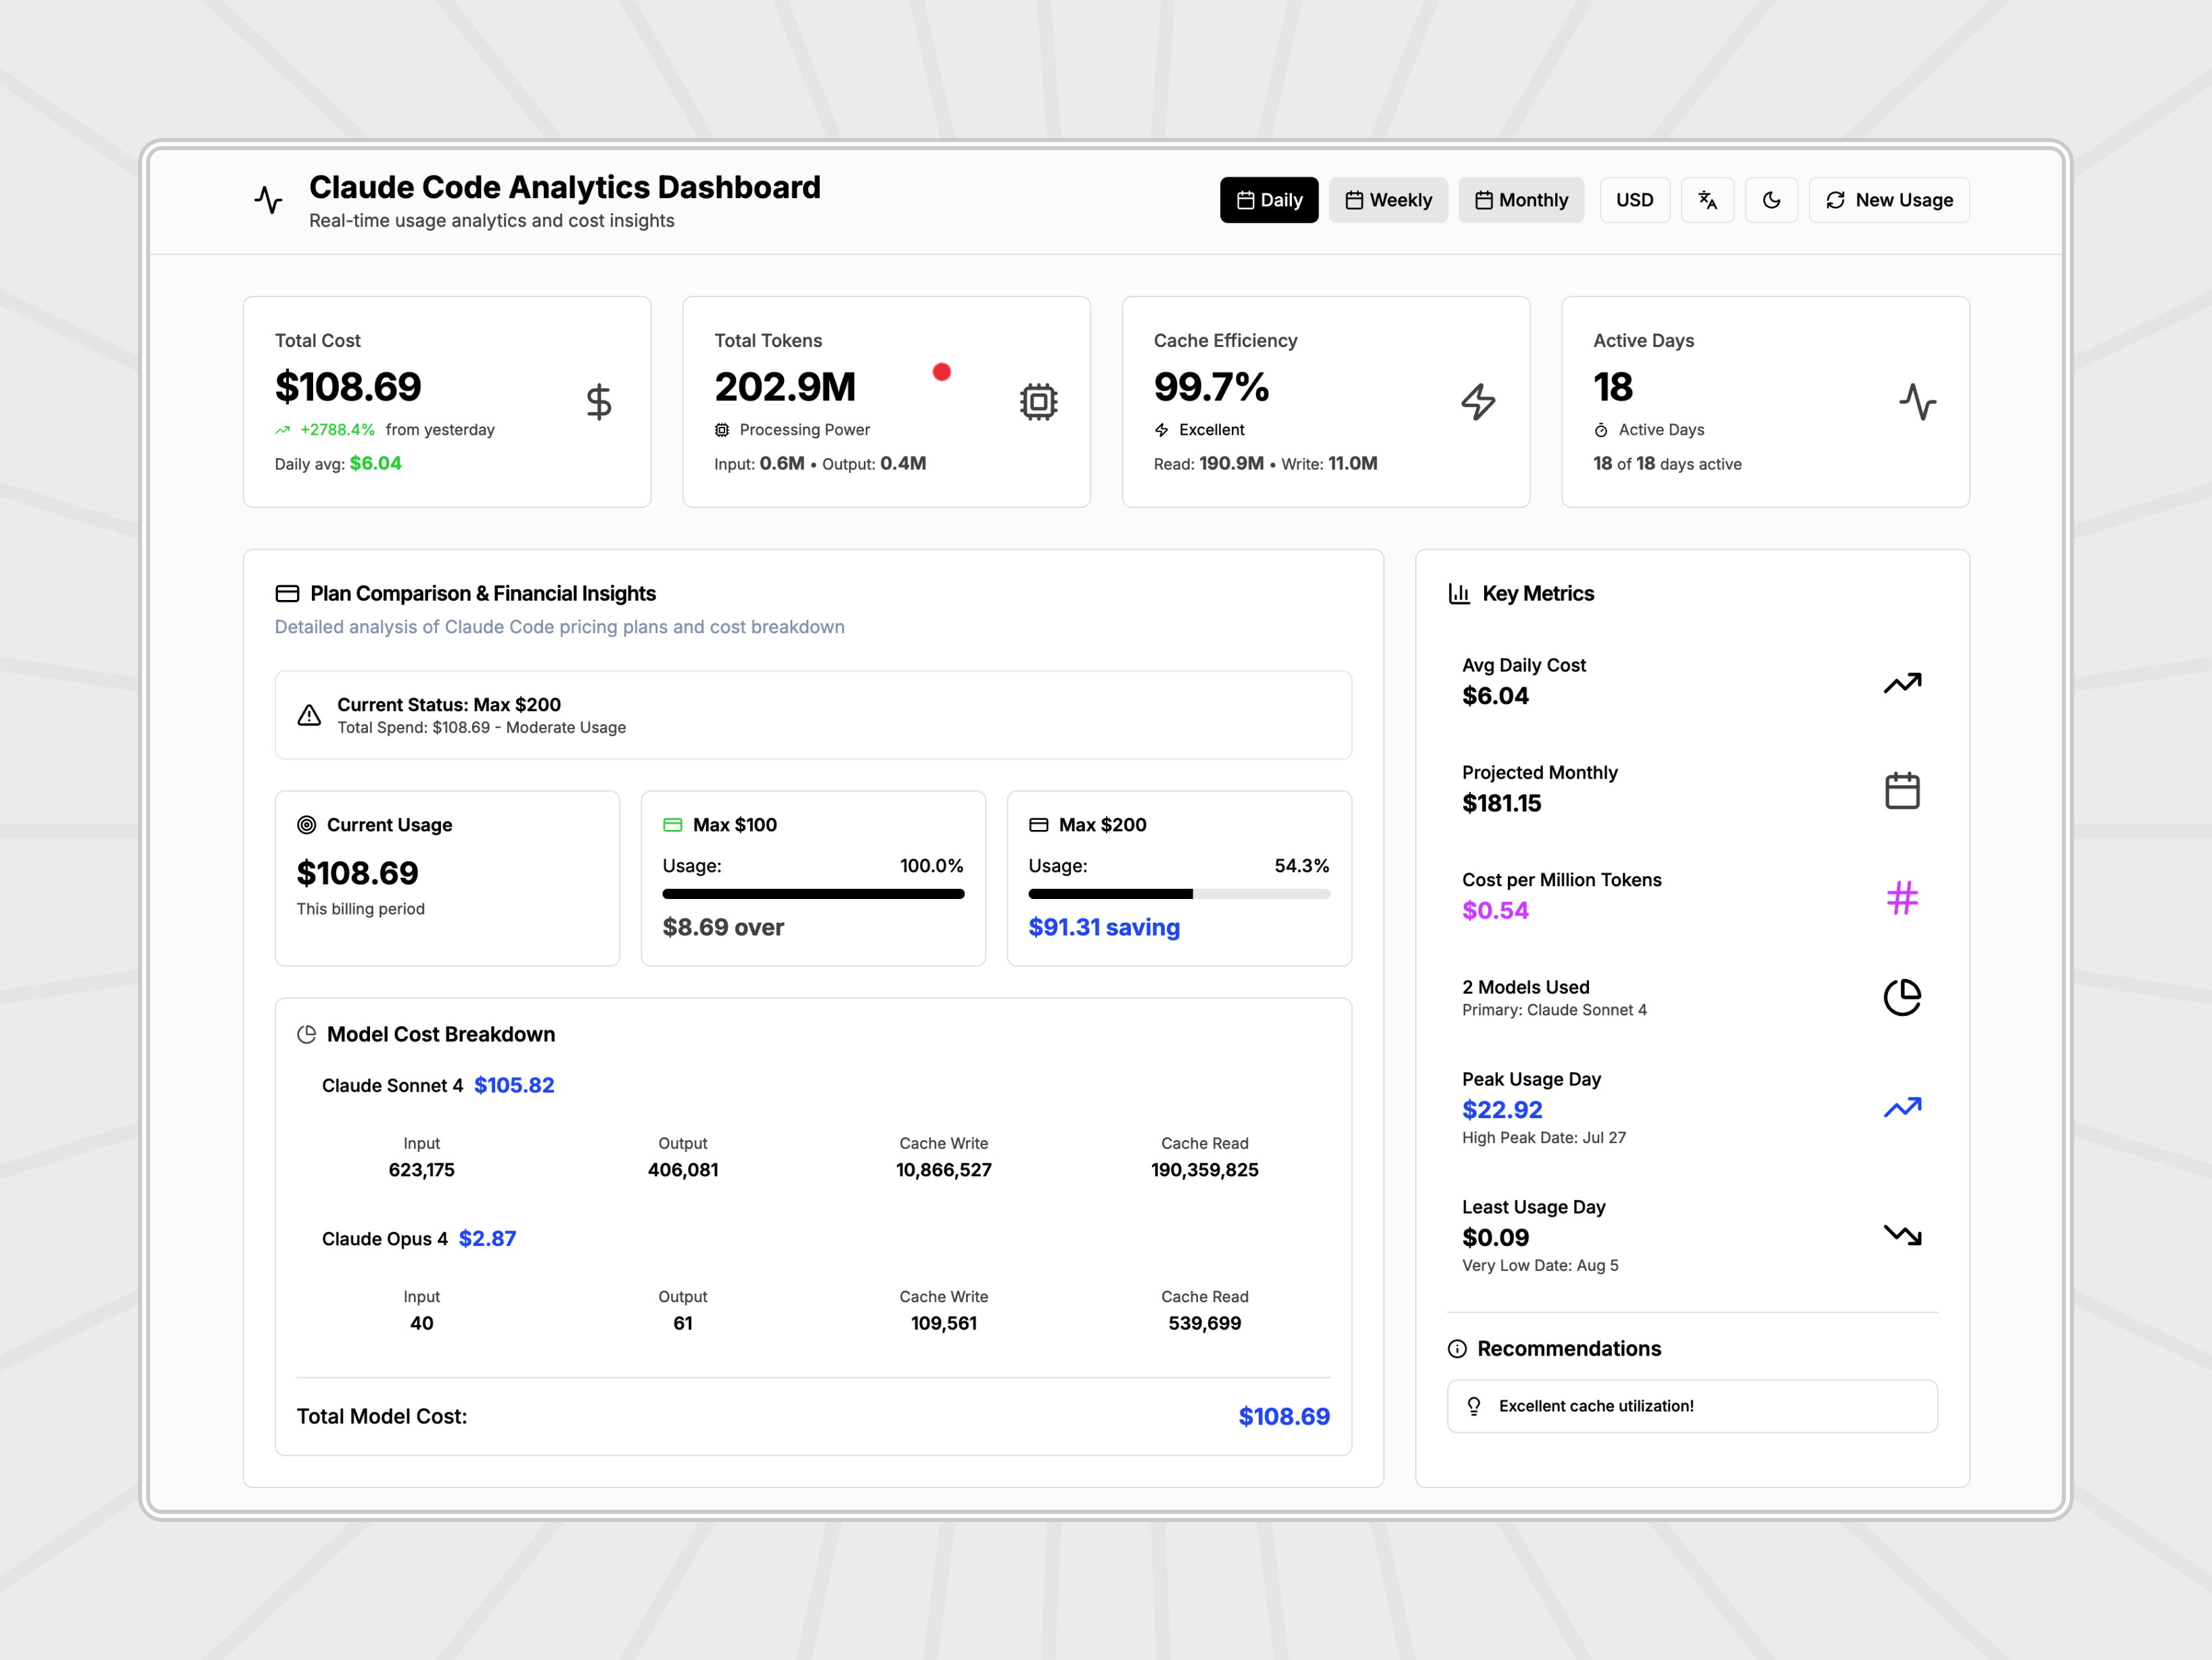The image size is (2212, 1660).
Task: Click the Very Low Date: Aug 5 text
Action: pos(1540,1266)
